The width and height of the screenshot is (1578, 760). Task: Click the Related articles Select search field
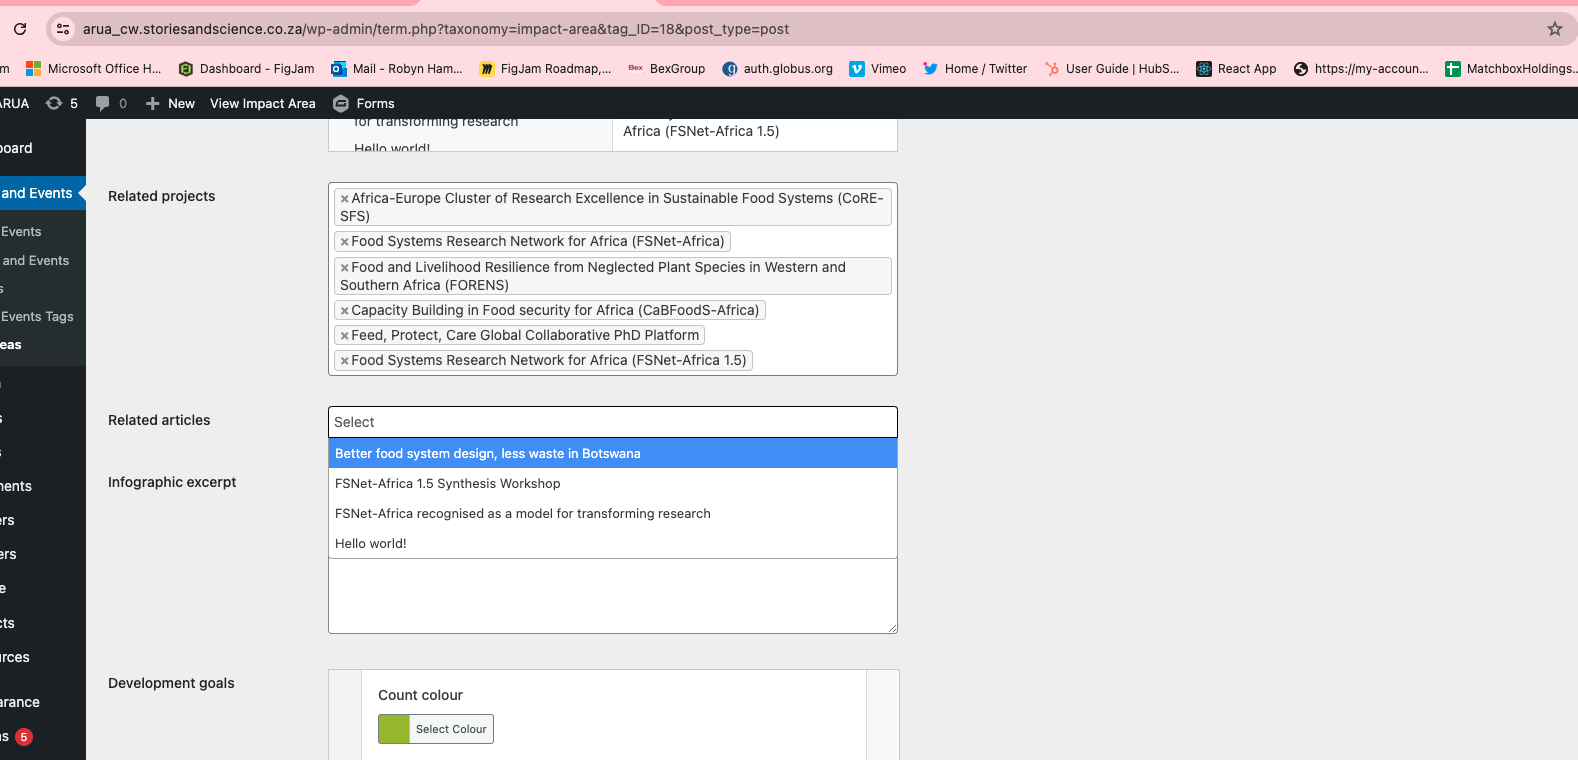click(612, 422)
